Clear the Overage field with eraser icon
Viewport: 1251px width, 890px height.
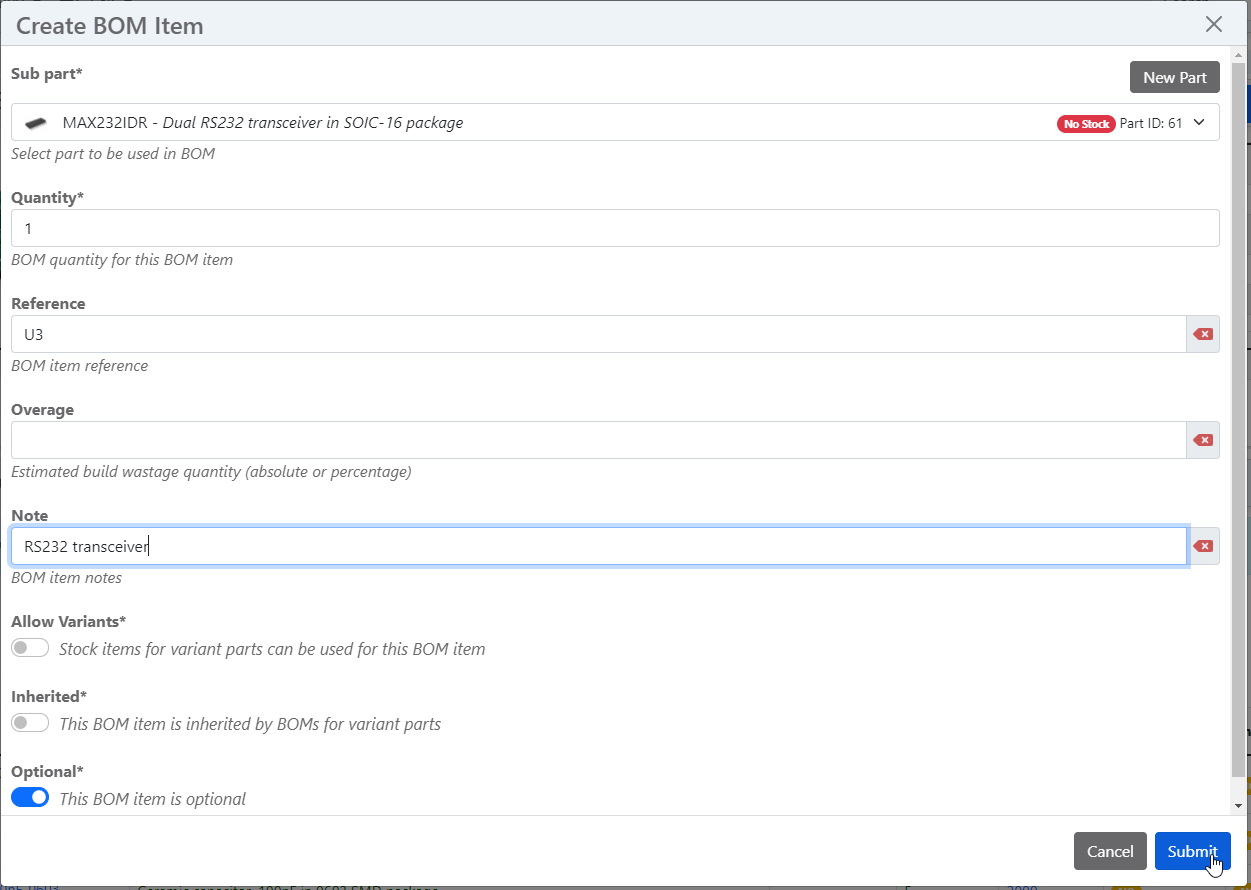[1203, 440]
